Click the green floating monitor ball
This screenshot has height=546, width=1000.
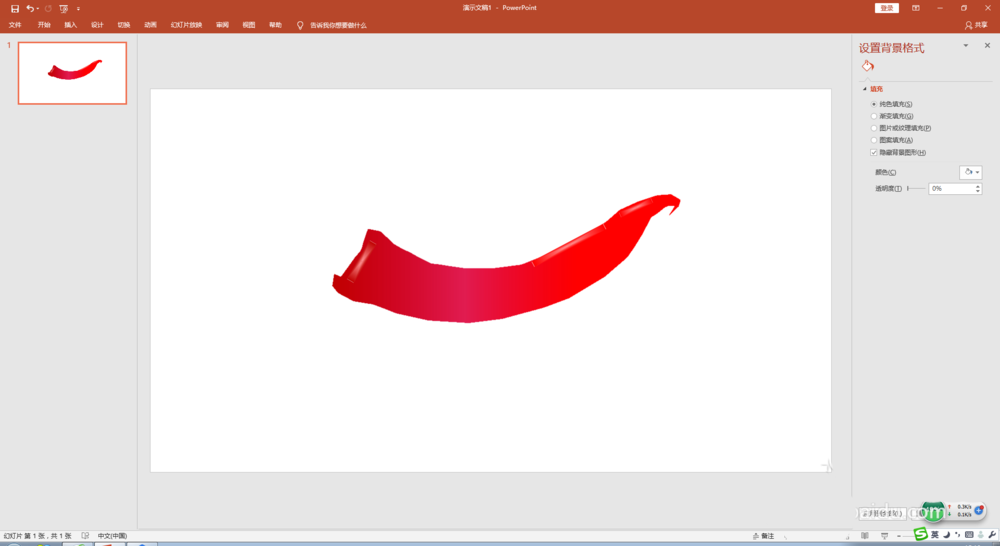point(932,511)
